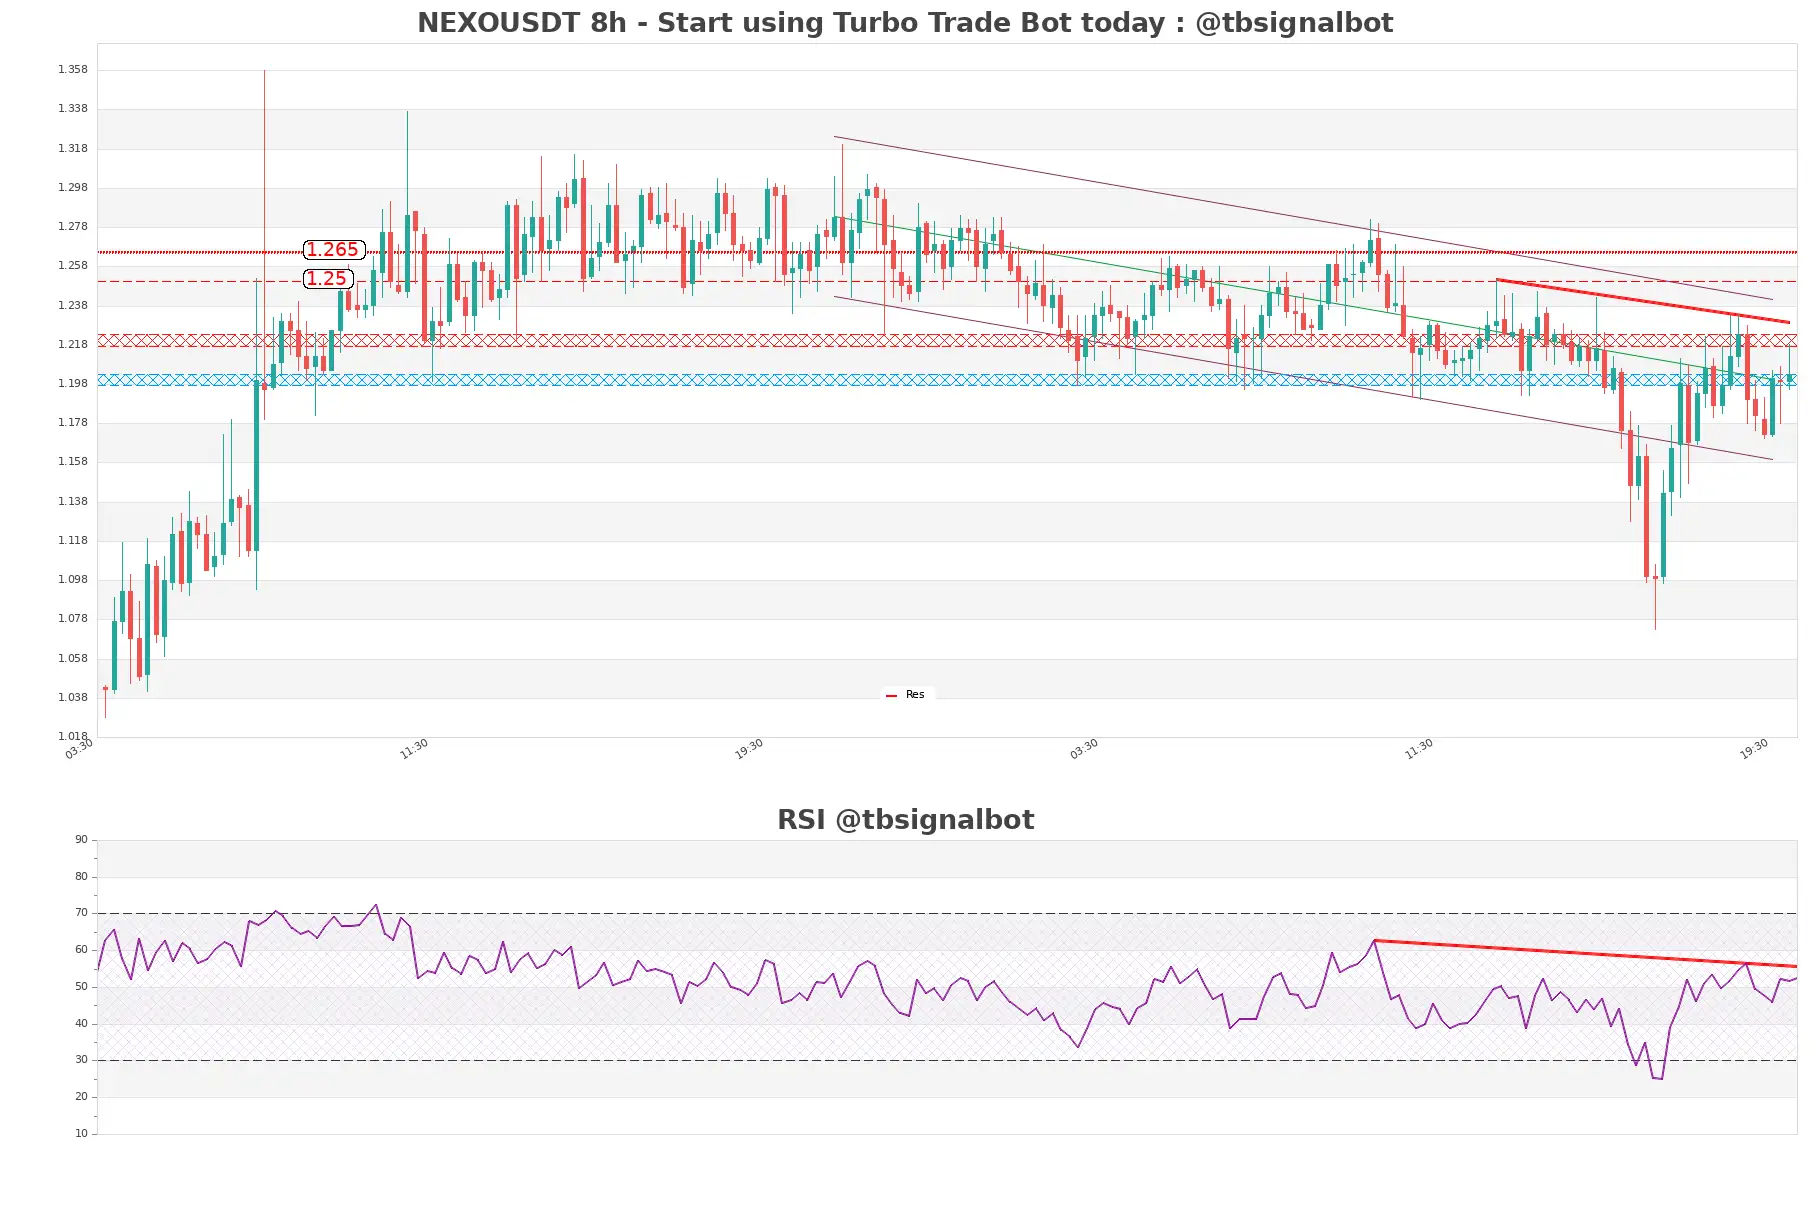Click the RSI 80 axis label
Viewport: 1811px width, 1208px height.
click(82, 877)
